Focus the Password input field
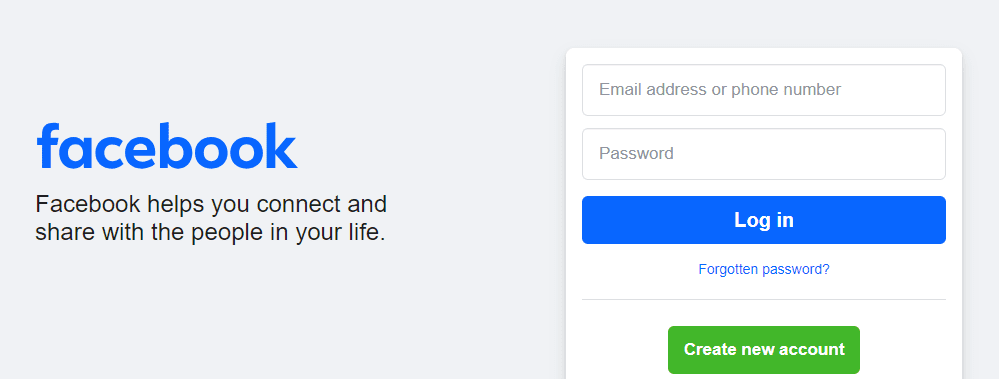999x379 pixels. pos(763,154)
